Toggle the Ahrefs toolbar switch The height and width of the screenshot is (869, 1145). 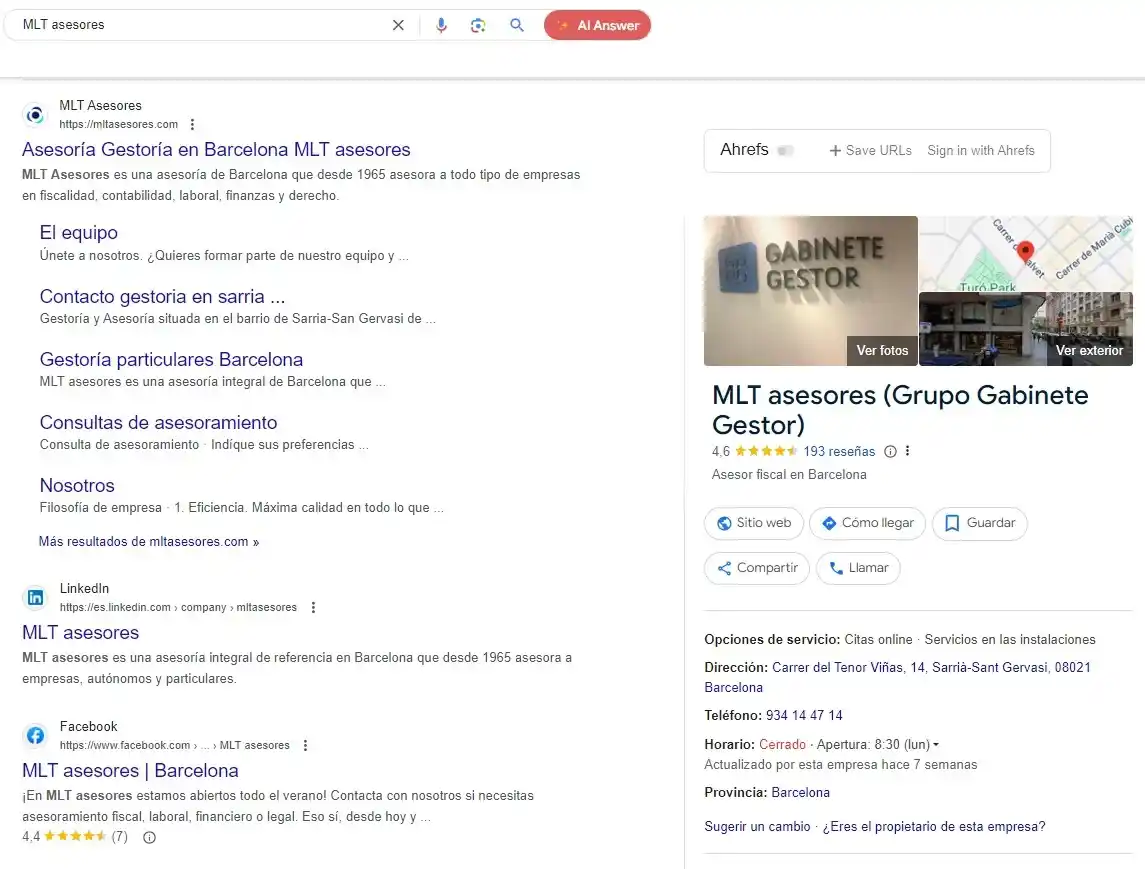click(x=786, y=150)
